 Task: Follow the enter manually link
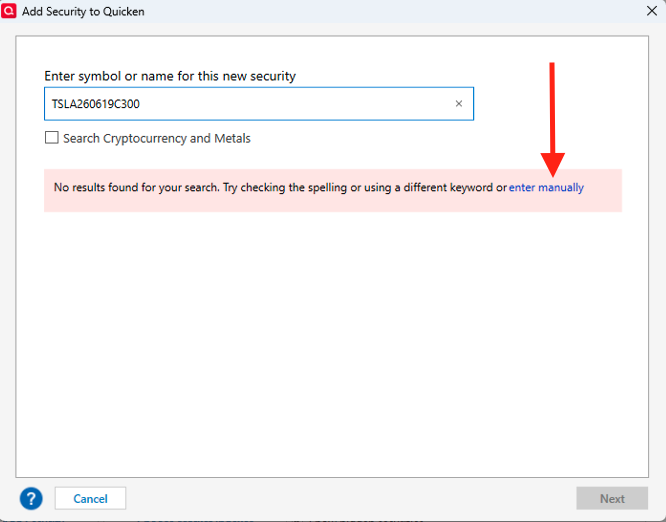click(546, 187)
